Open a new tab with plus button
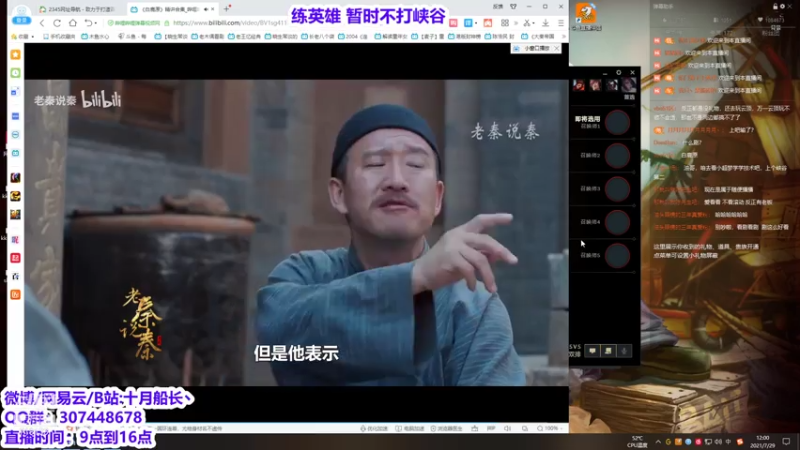The height and width of the screenshot is (450, 800). tap(227, 9)
